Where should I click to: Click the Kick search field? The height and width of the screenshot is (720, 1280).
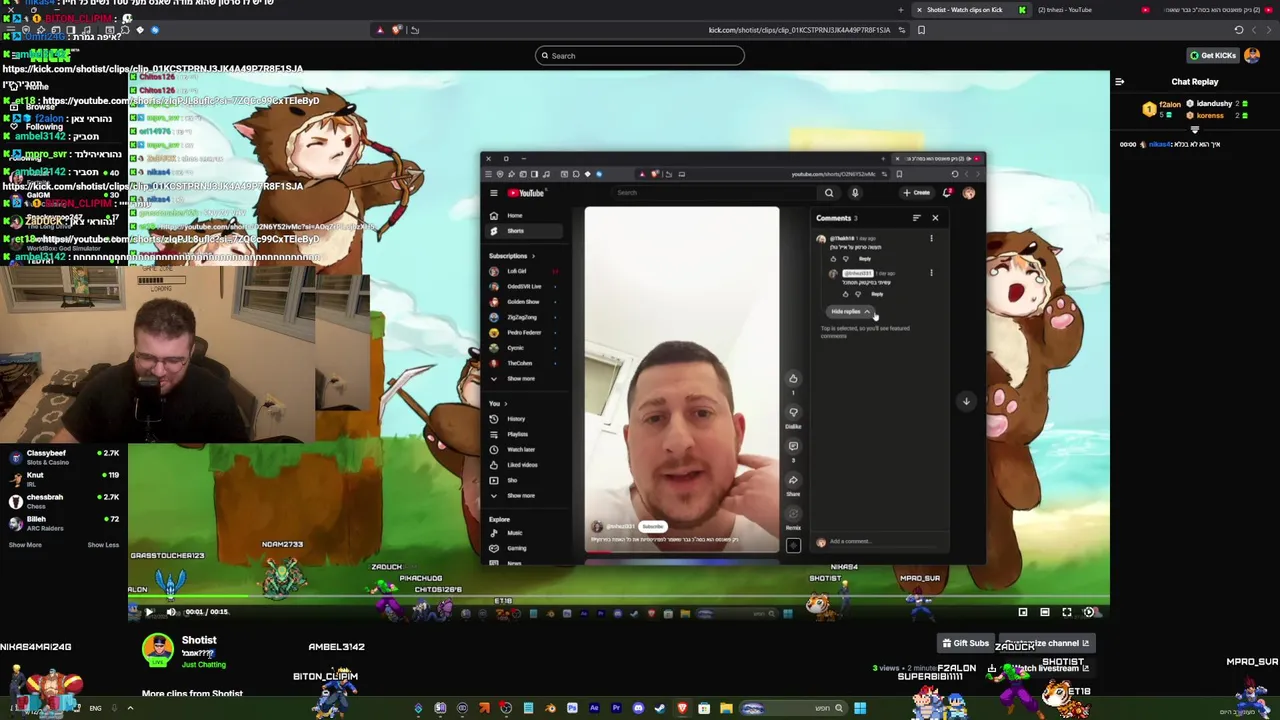[640, 56]
